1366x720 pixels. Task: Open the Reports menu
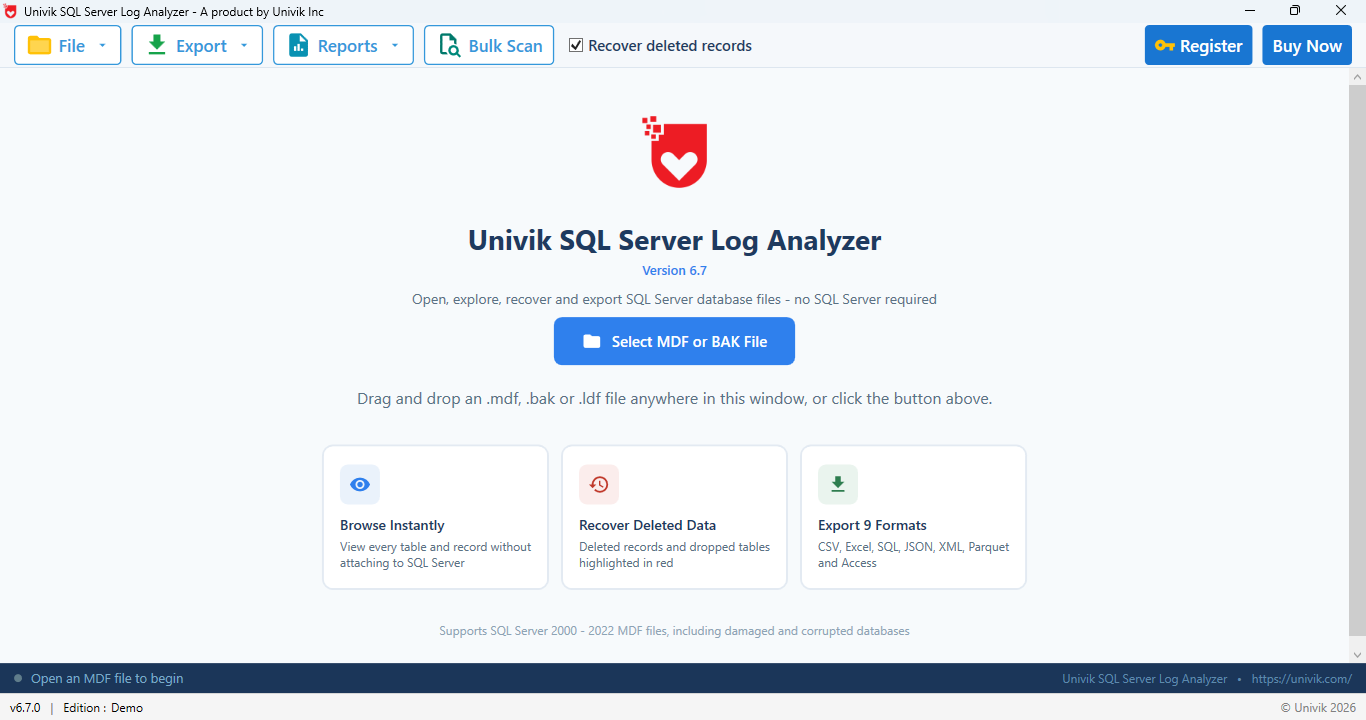pos(343,45)
